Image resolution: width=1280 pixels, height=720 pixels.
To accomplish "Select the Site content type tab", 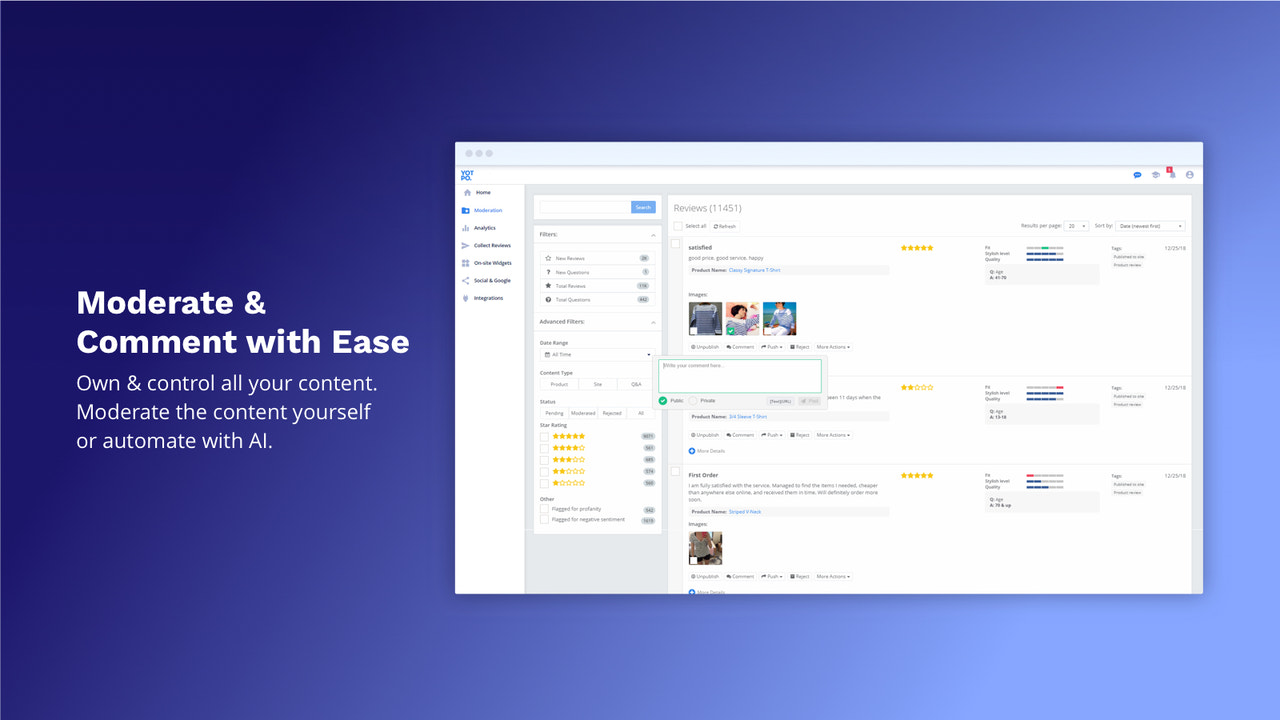I will pyautogui.click(x=597, y=384).
